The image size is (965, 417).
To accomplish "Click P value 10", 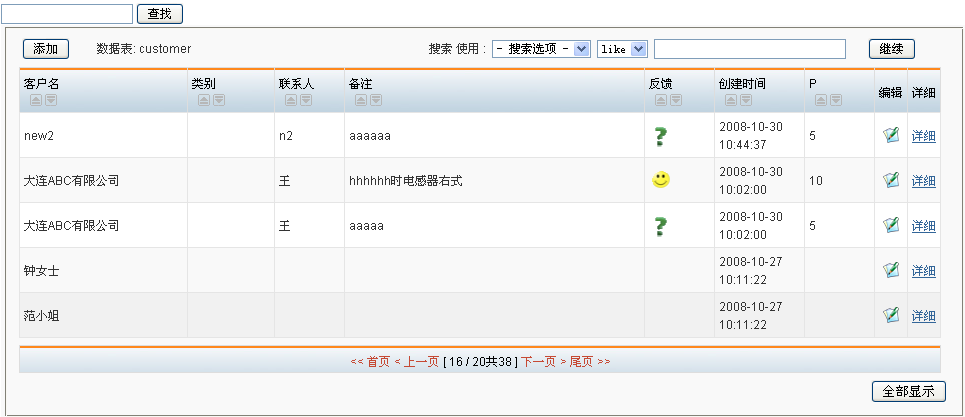I will (815, 181).
